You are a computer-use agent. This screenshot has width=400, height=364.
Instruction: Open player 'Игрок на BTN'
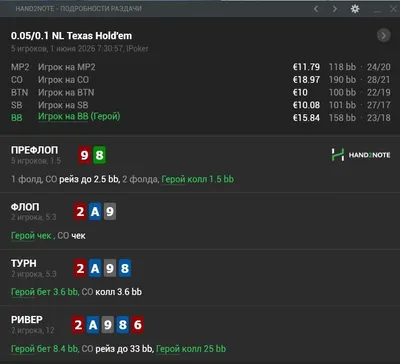[x=66, y=92]
